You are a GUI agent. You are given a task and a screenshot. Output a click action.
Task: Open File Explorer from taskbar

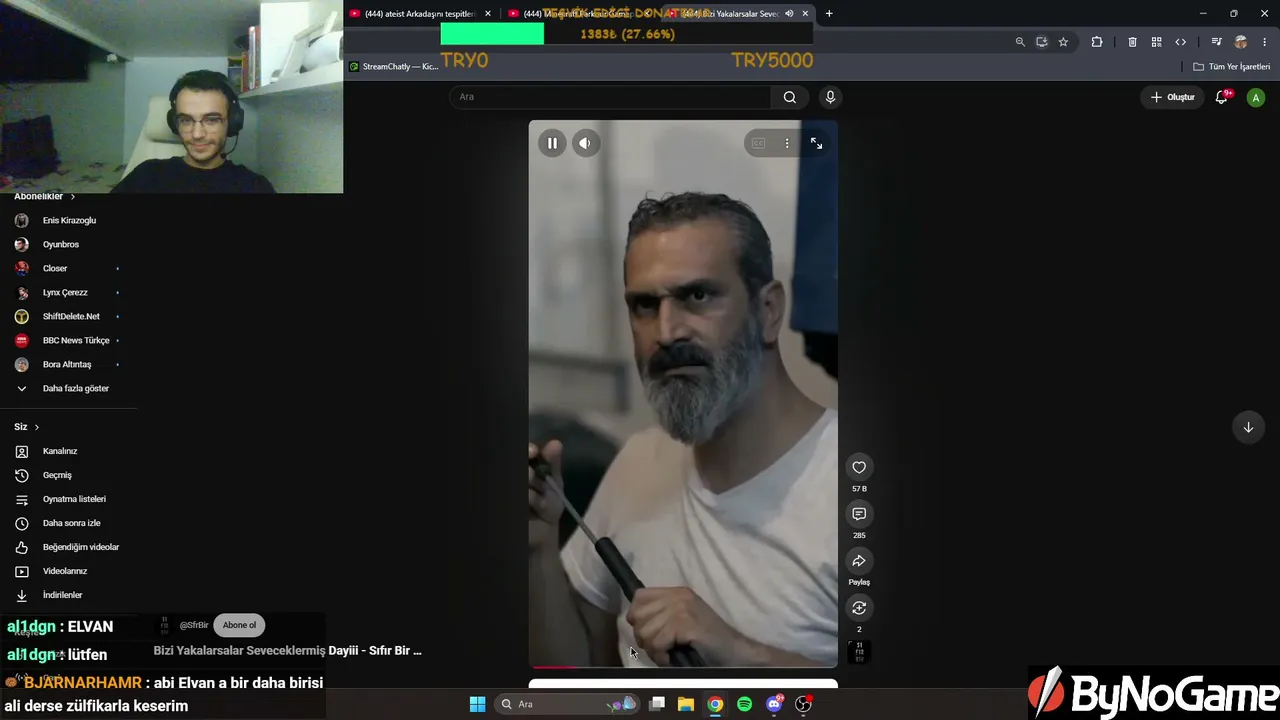686,704
